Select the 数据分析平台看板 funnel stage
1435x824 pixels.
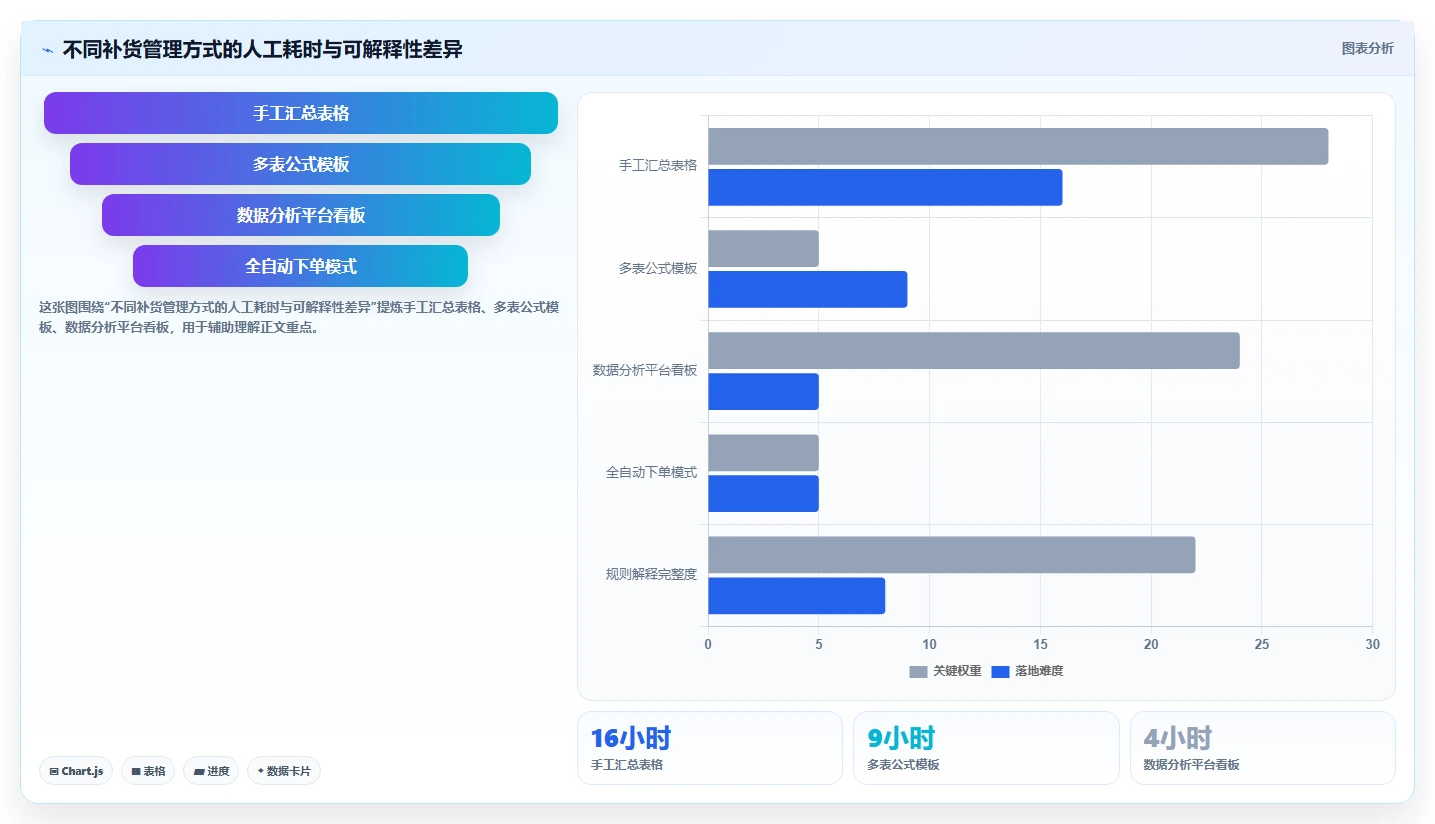[301, 215]
